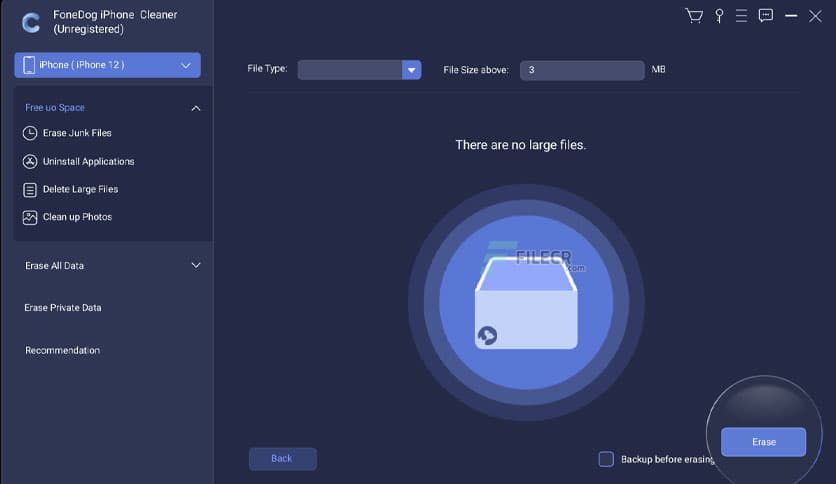Enable the Backup before erasing checkbox
Screen dimensions: 836x484
tap(606, 459)
